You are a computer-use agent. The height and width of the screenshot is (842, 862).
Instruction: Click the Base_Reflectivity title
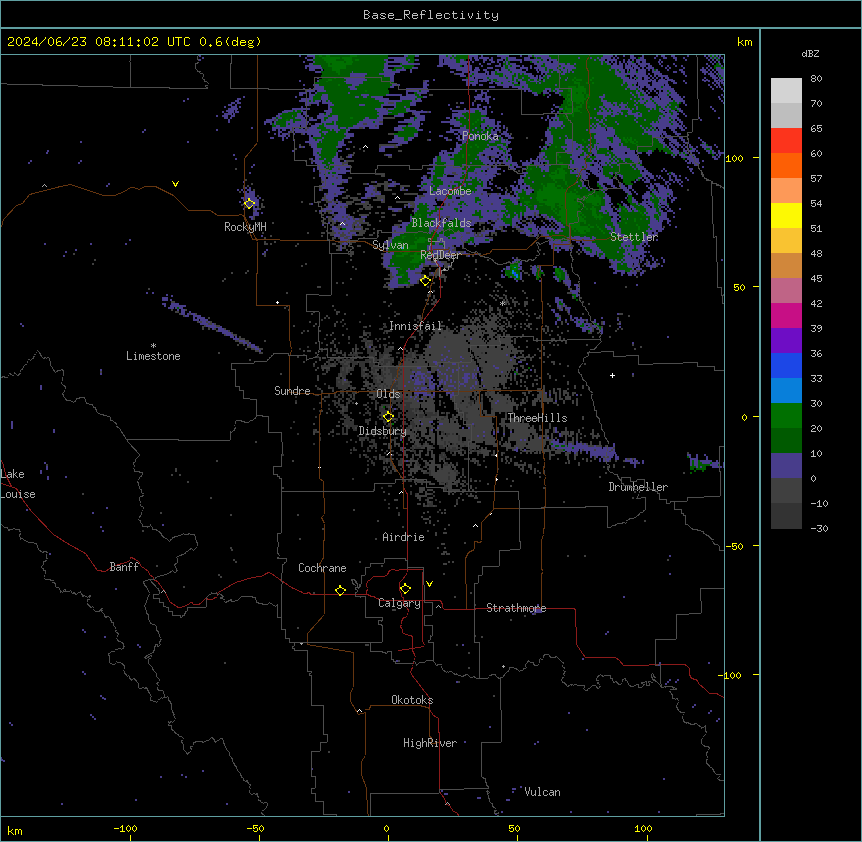(431, 15)
